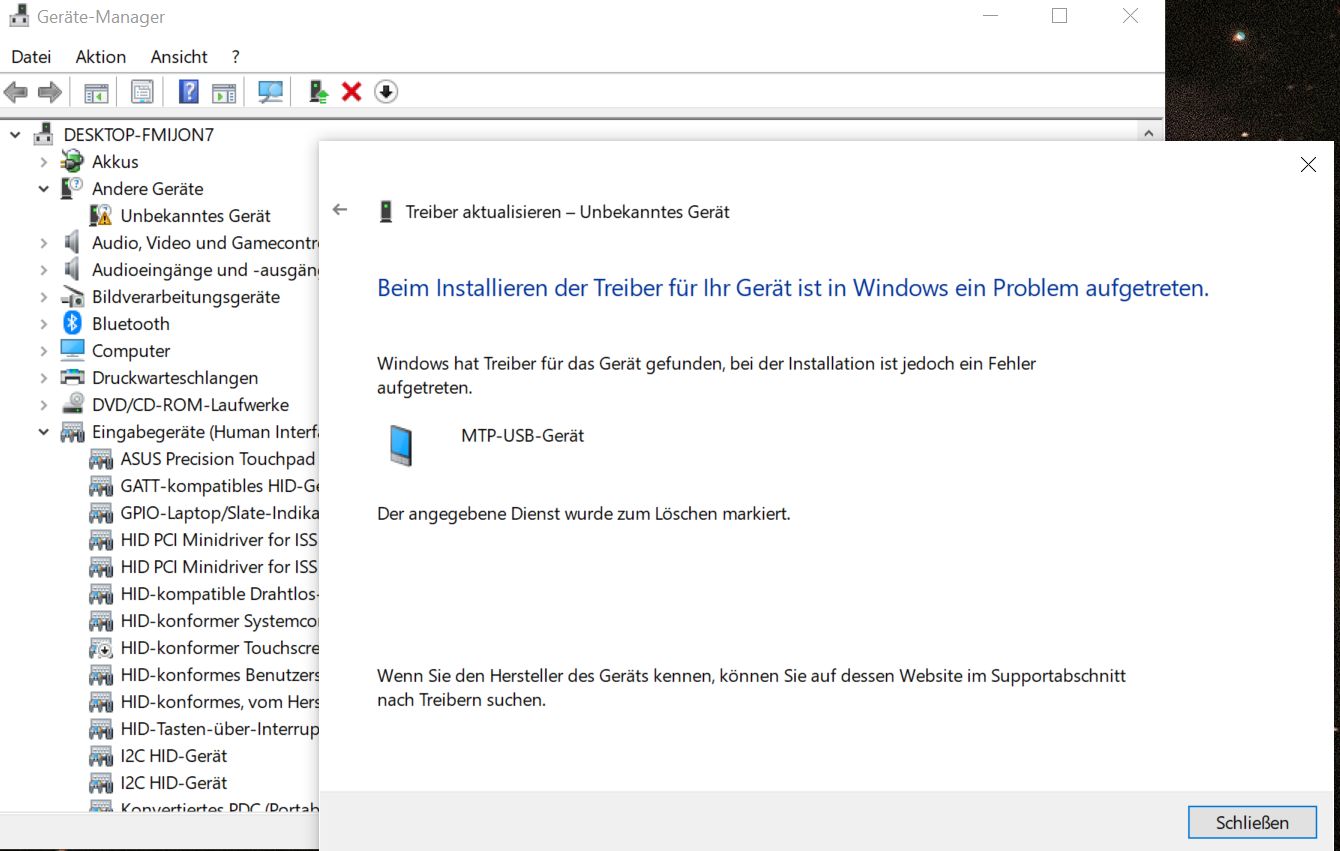
Task: Click the scrollbar up arrow in device tree
Action: [x=1150, y=132]
